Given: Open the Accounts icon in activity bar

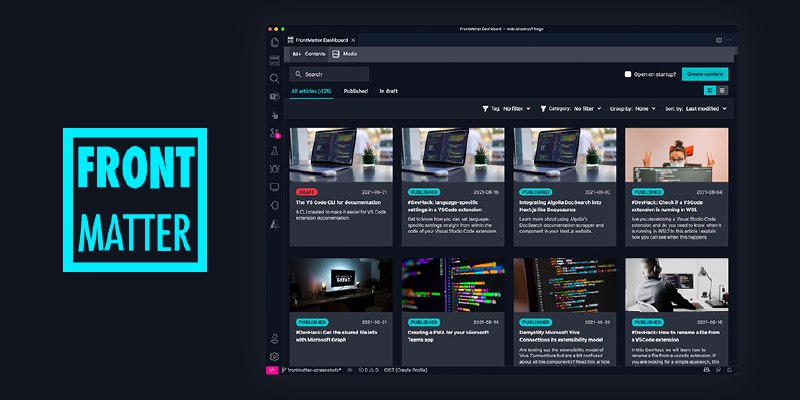Looking at the screenshot, I should pyautogui.click(x=274, y=339).
